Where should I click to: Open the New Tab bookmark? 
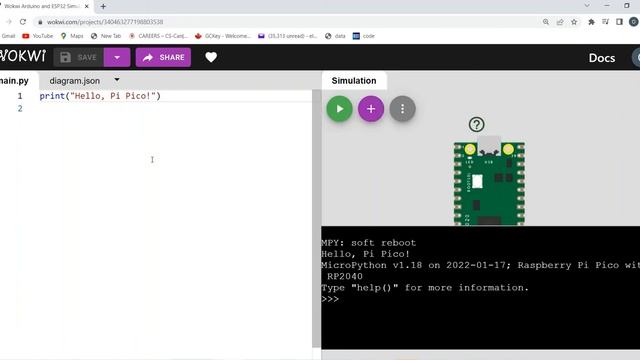point(106,36)
